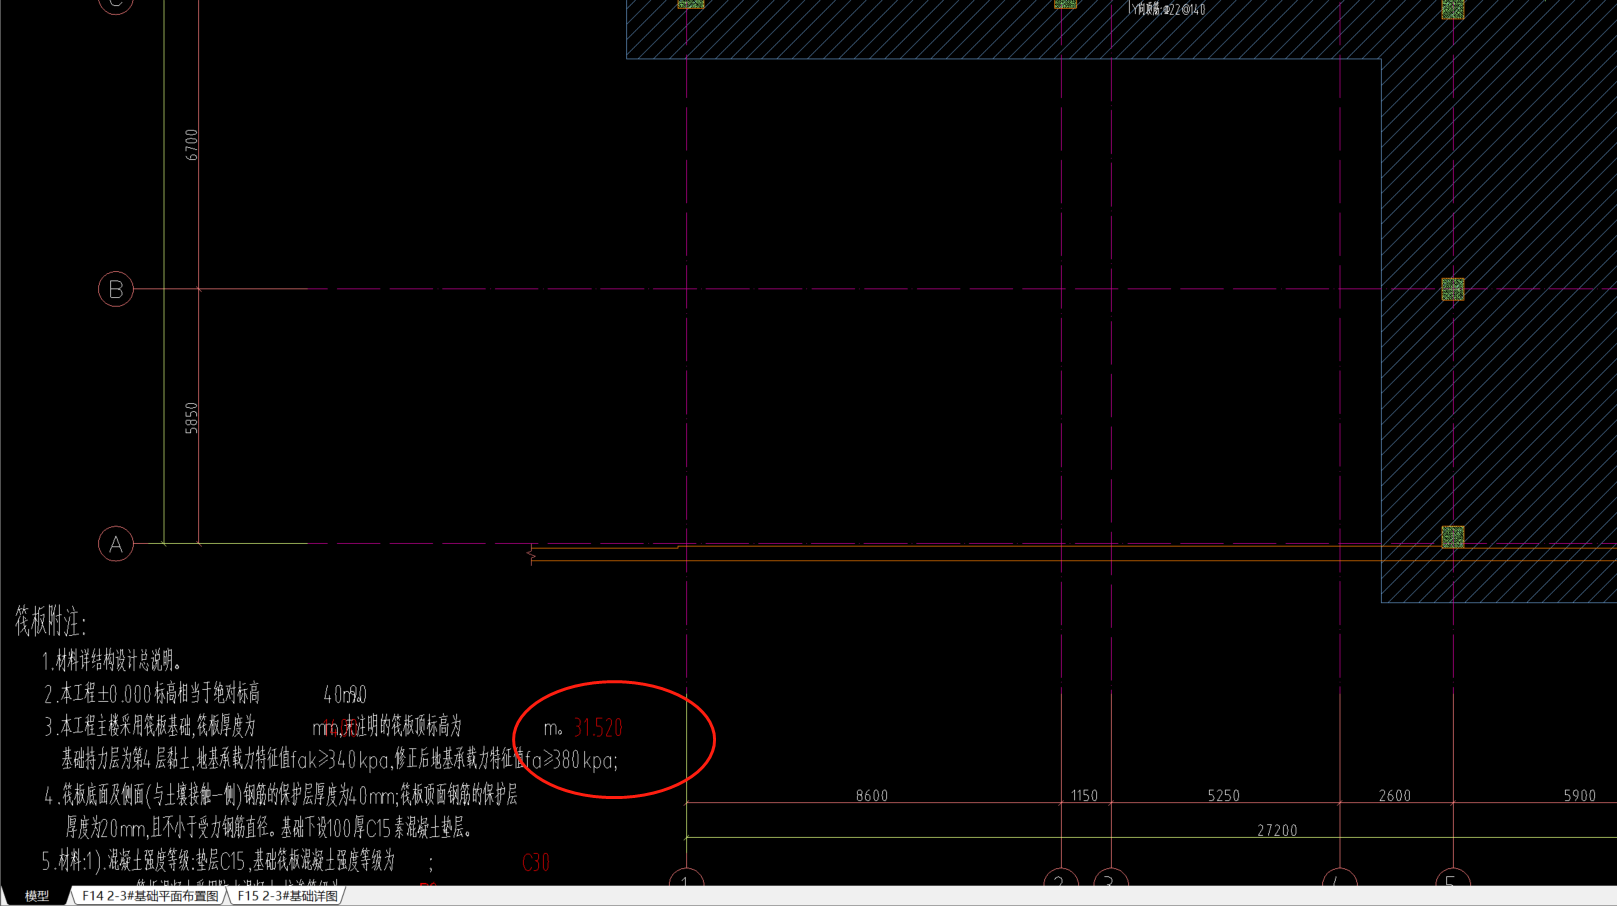Select the 2600 dimension value
Viewport: 1617px width, 906px height.
[1394, 796]
